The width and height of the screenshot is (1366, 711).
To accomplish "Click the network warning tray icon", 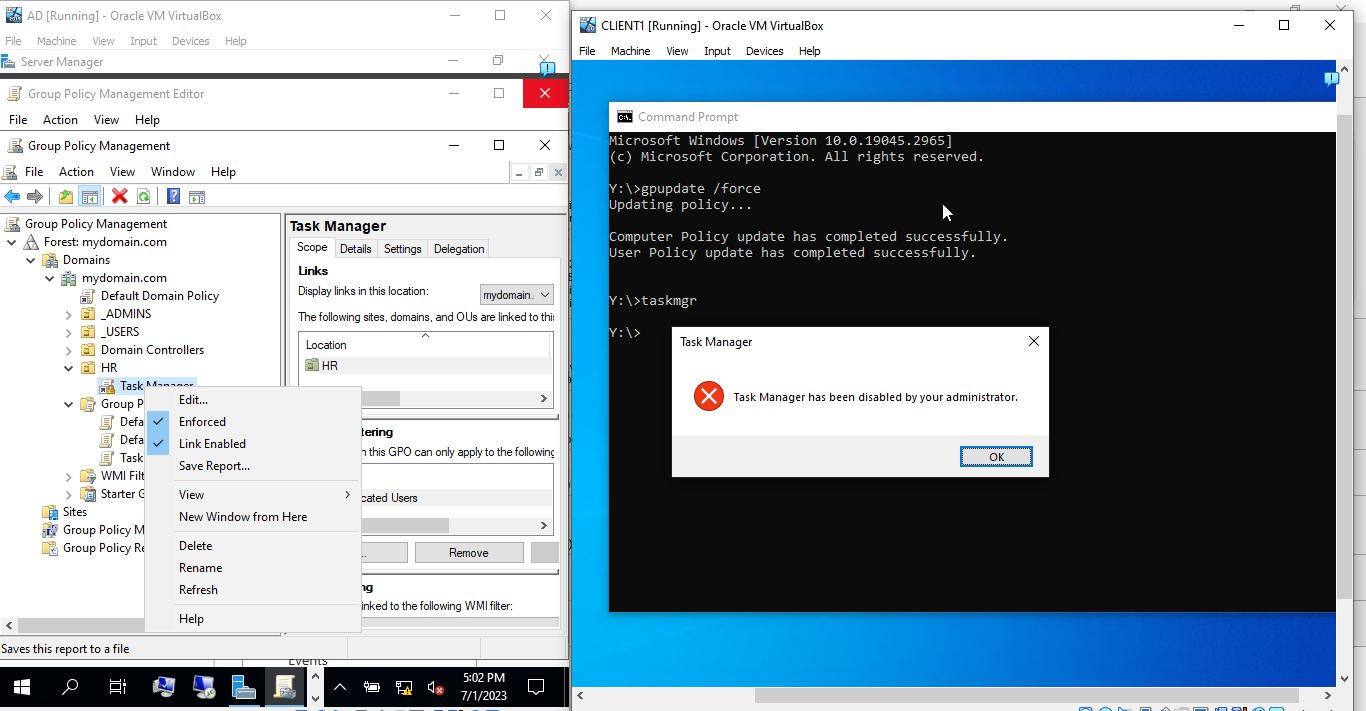I will (x=404, y=687).
